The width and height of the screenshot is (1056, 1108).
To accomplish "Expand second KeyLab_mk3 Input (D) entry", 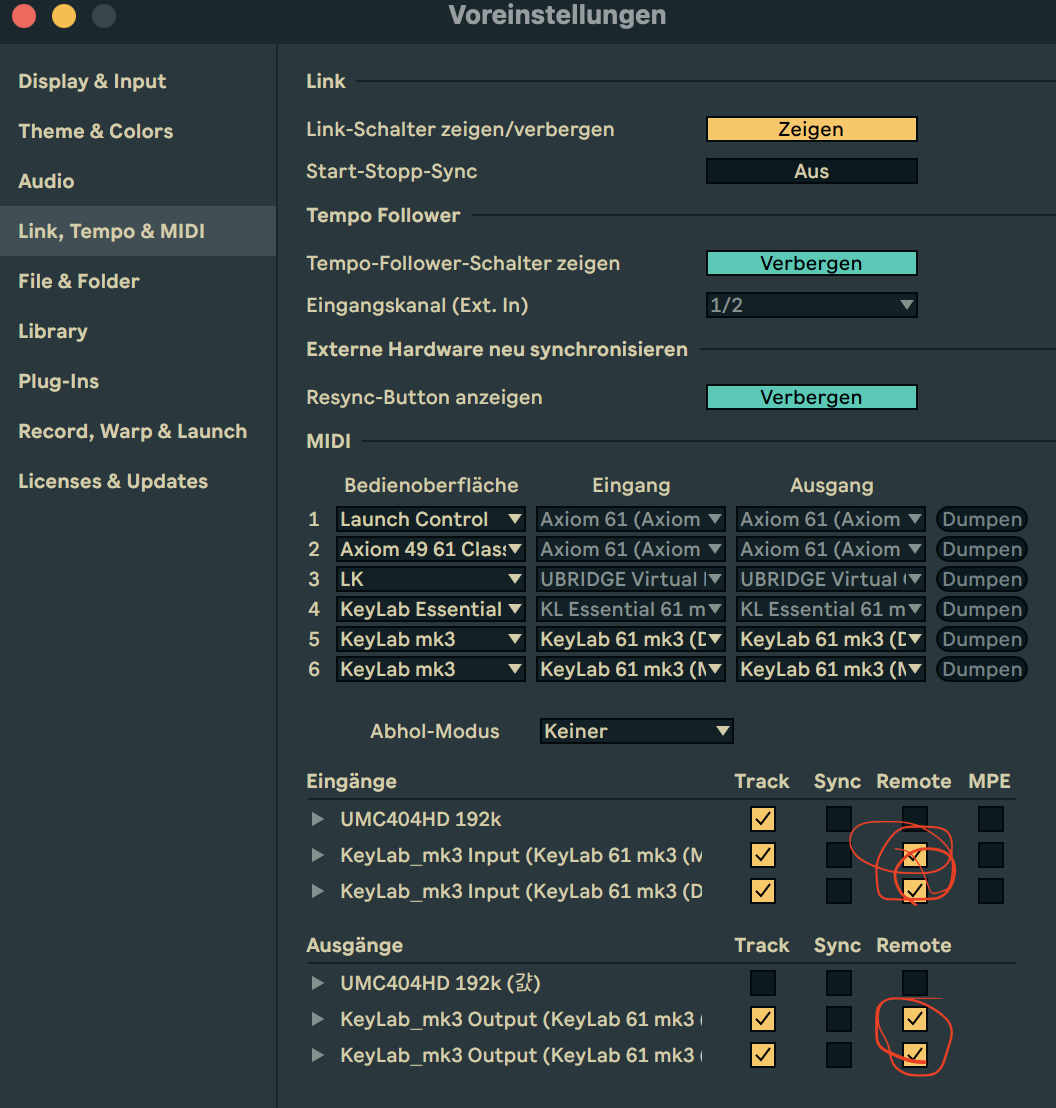I will click(x=317, y=891).
